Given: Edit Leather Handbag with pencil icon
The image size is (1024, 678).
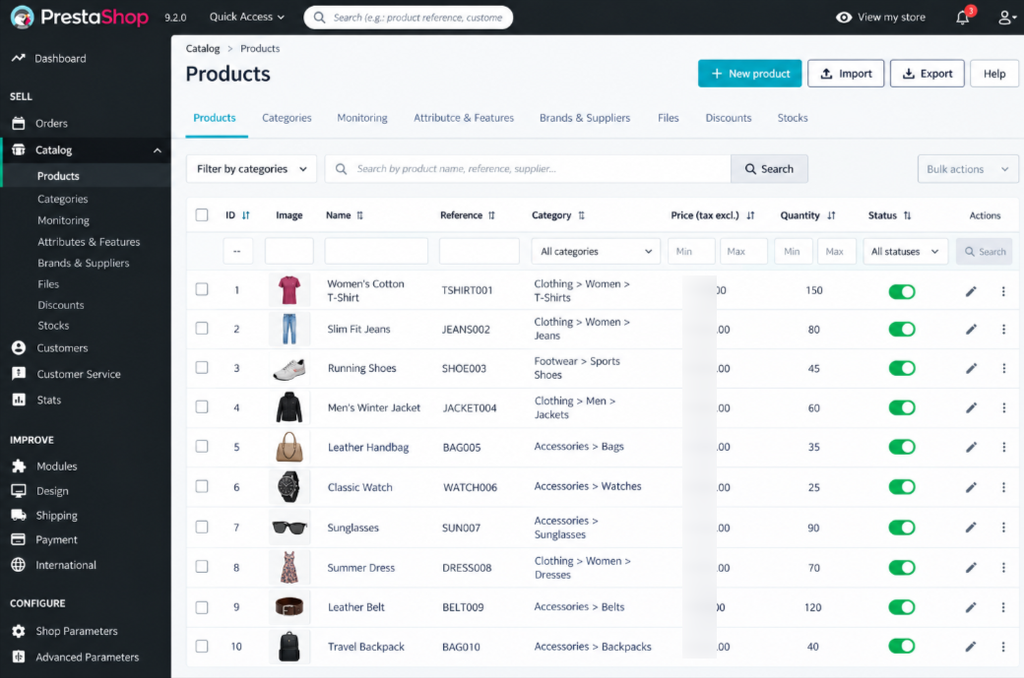Looking at the screenshot, I should pos(971,447).
